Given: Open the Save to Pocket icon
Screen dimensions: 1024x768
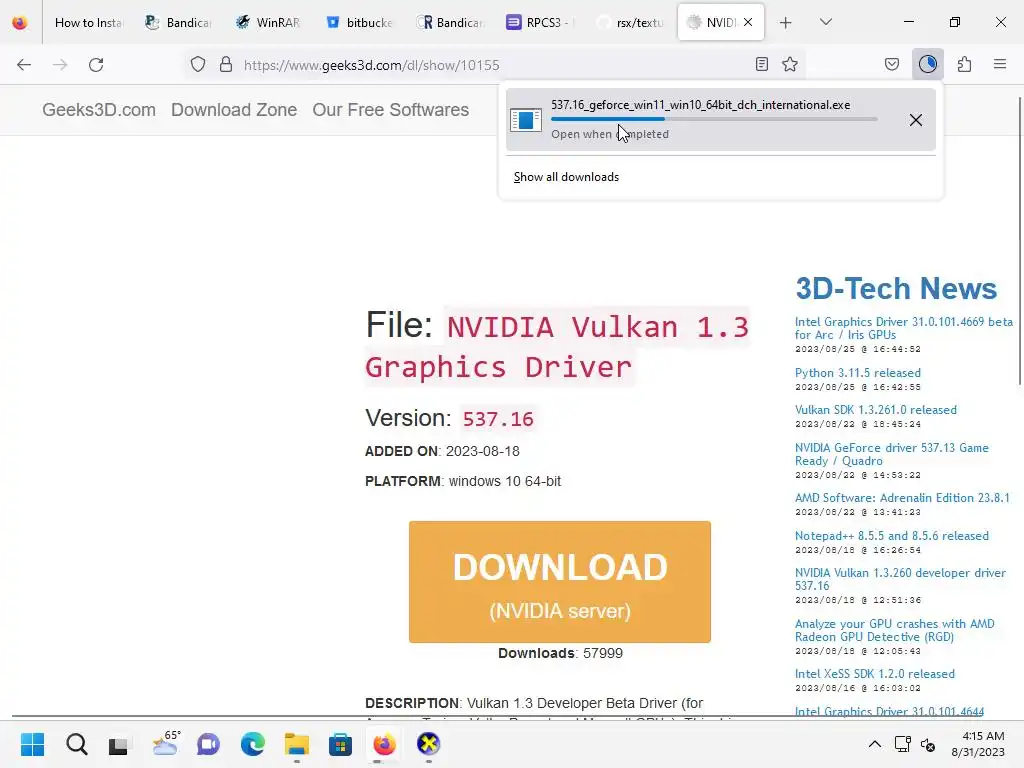Looking at the screenshot, I should pos(892,64).
